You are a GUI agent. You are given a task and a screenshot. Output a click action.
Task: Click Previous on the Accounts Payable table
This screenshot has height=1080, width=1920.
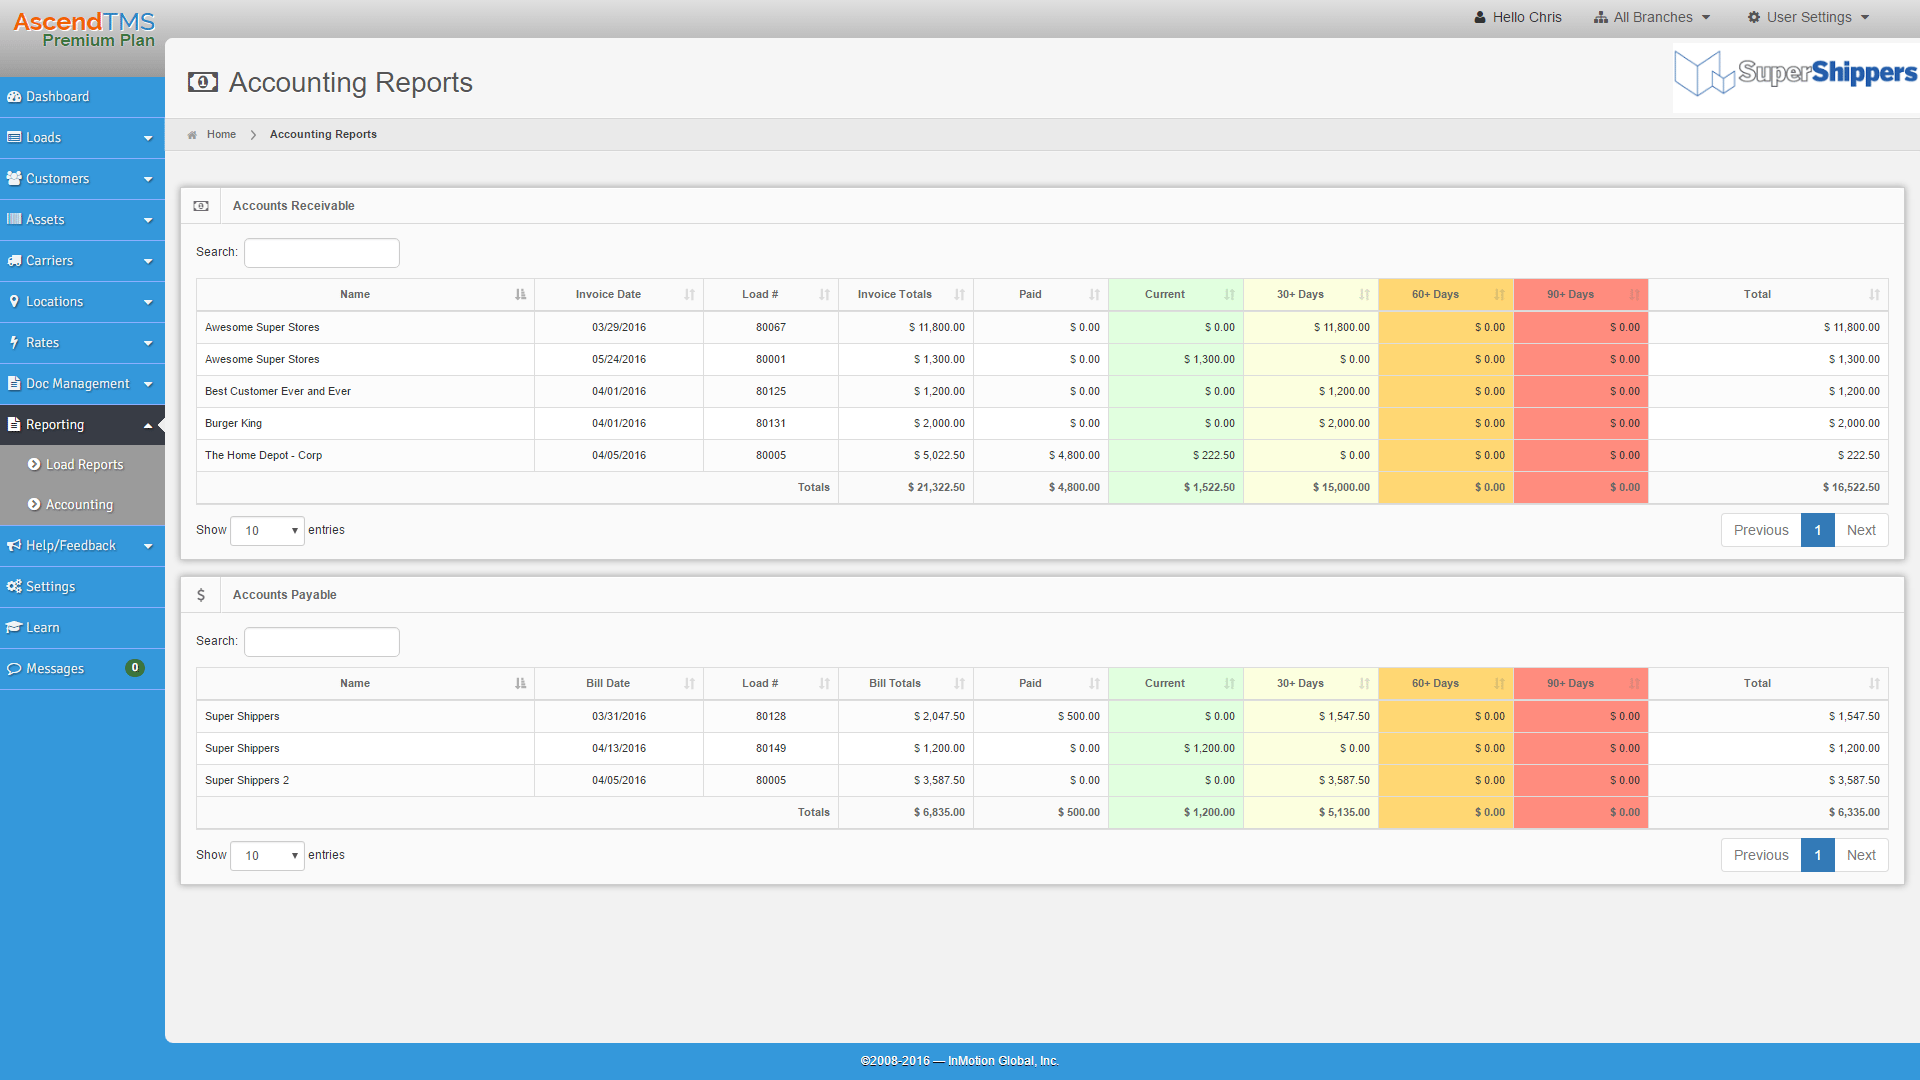point(1761,855)
